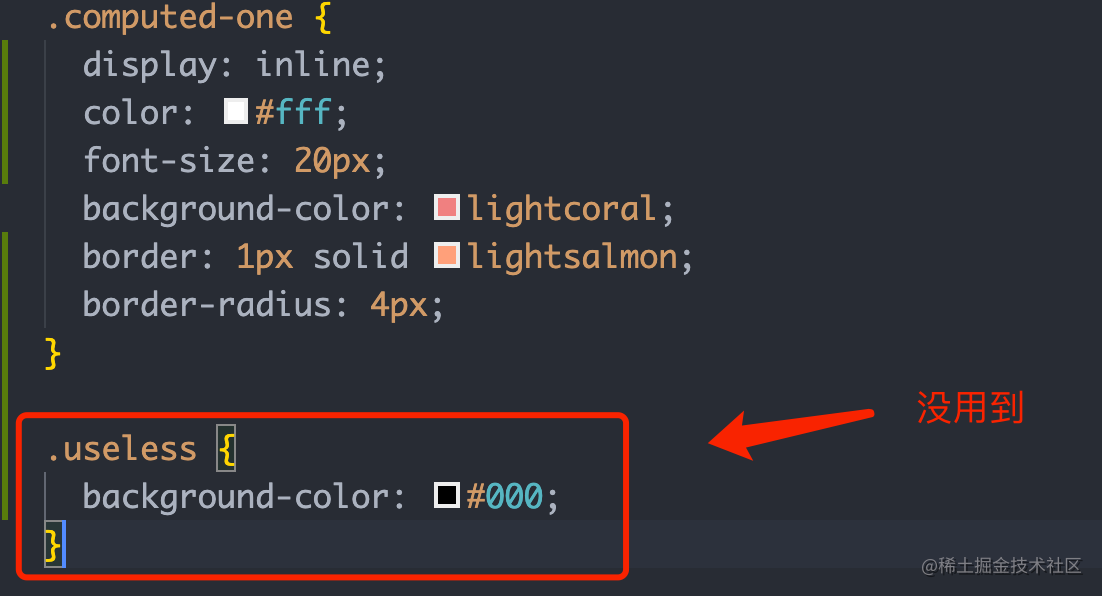
Task: Click the white #fff color swatch
Action: (235, 111)
